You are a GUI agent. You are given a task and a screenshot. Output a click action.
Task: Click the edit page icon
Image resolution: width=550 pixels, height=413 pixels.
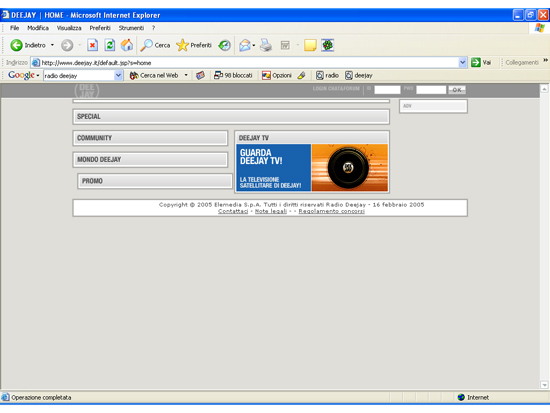[x=285, y=45]
